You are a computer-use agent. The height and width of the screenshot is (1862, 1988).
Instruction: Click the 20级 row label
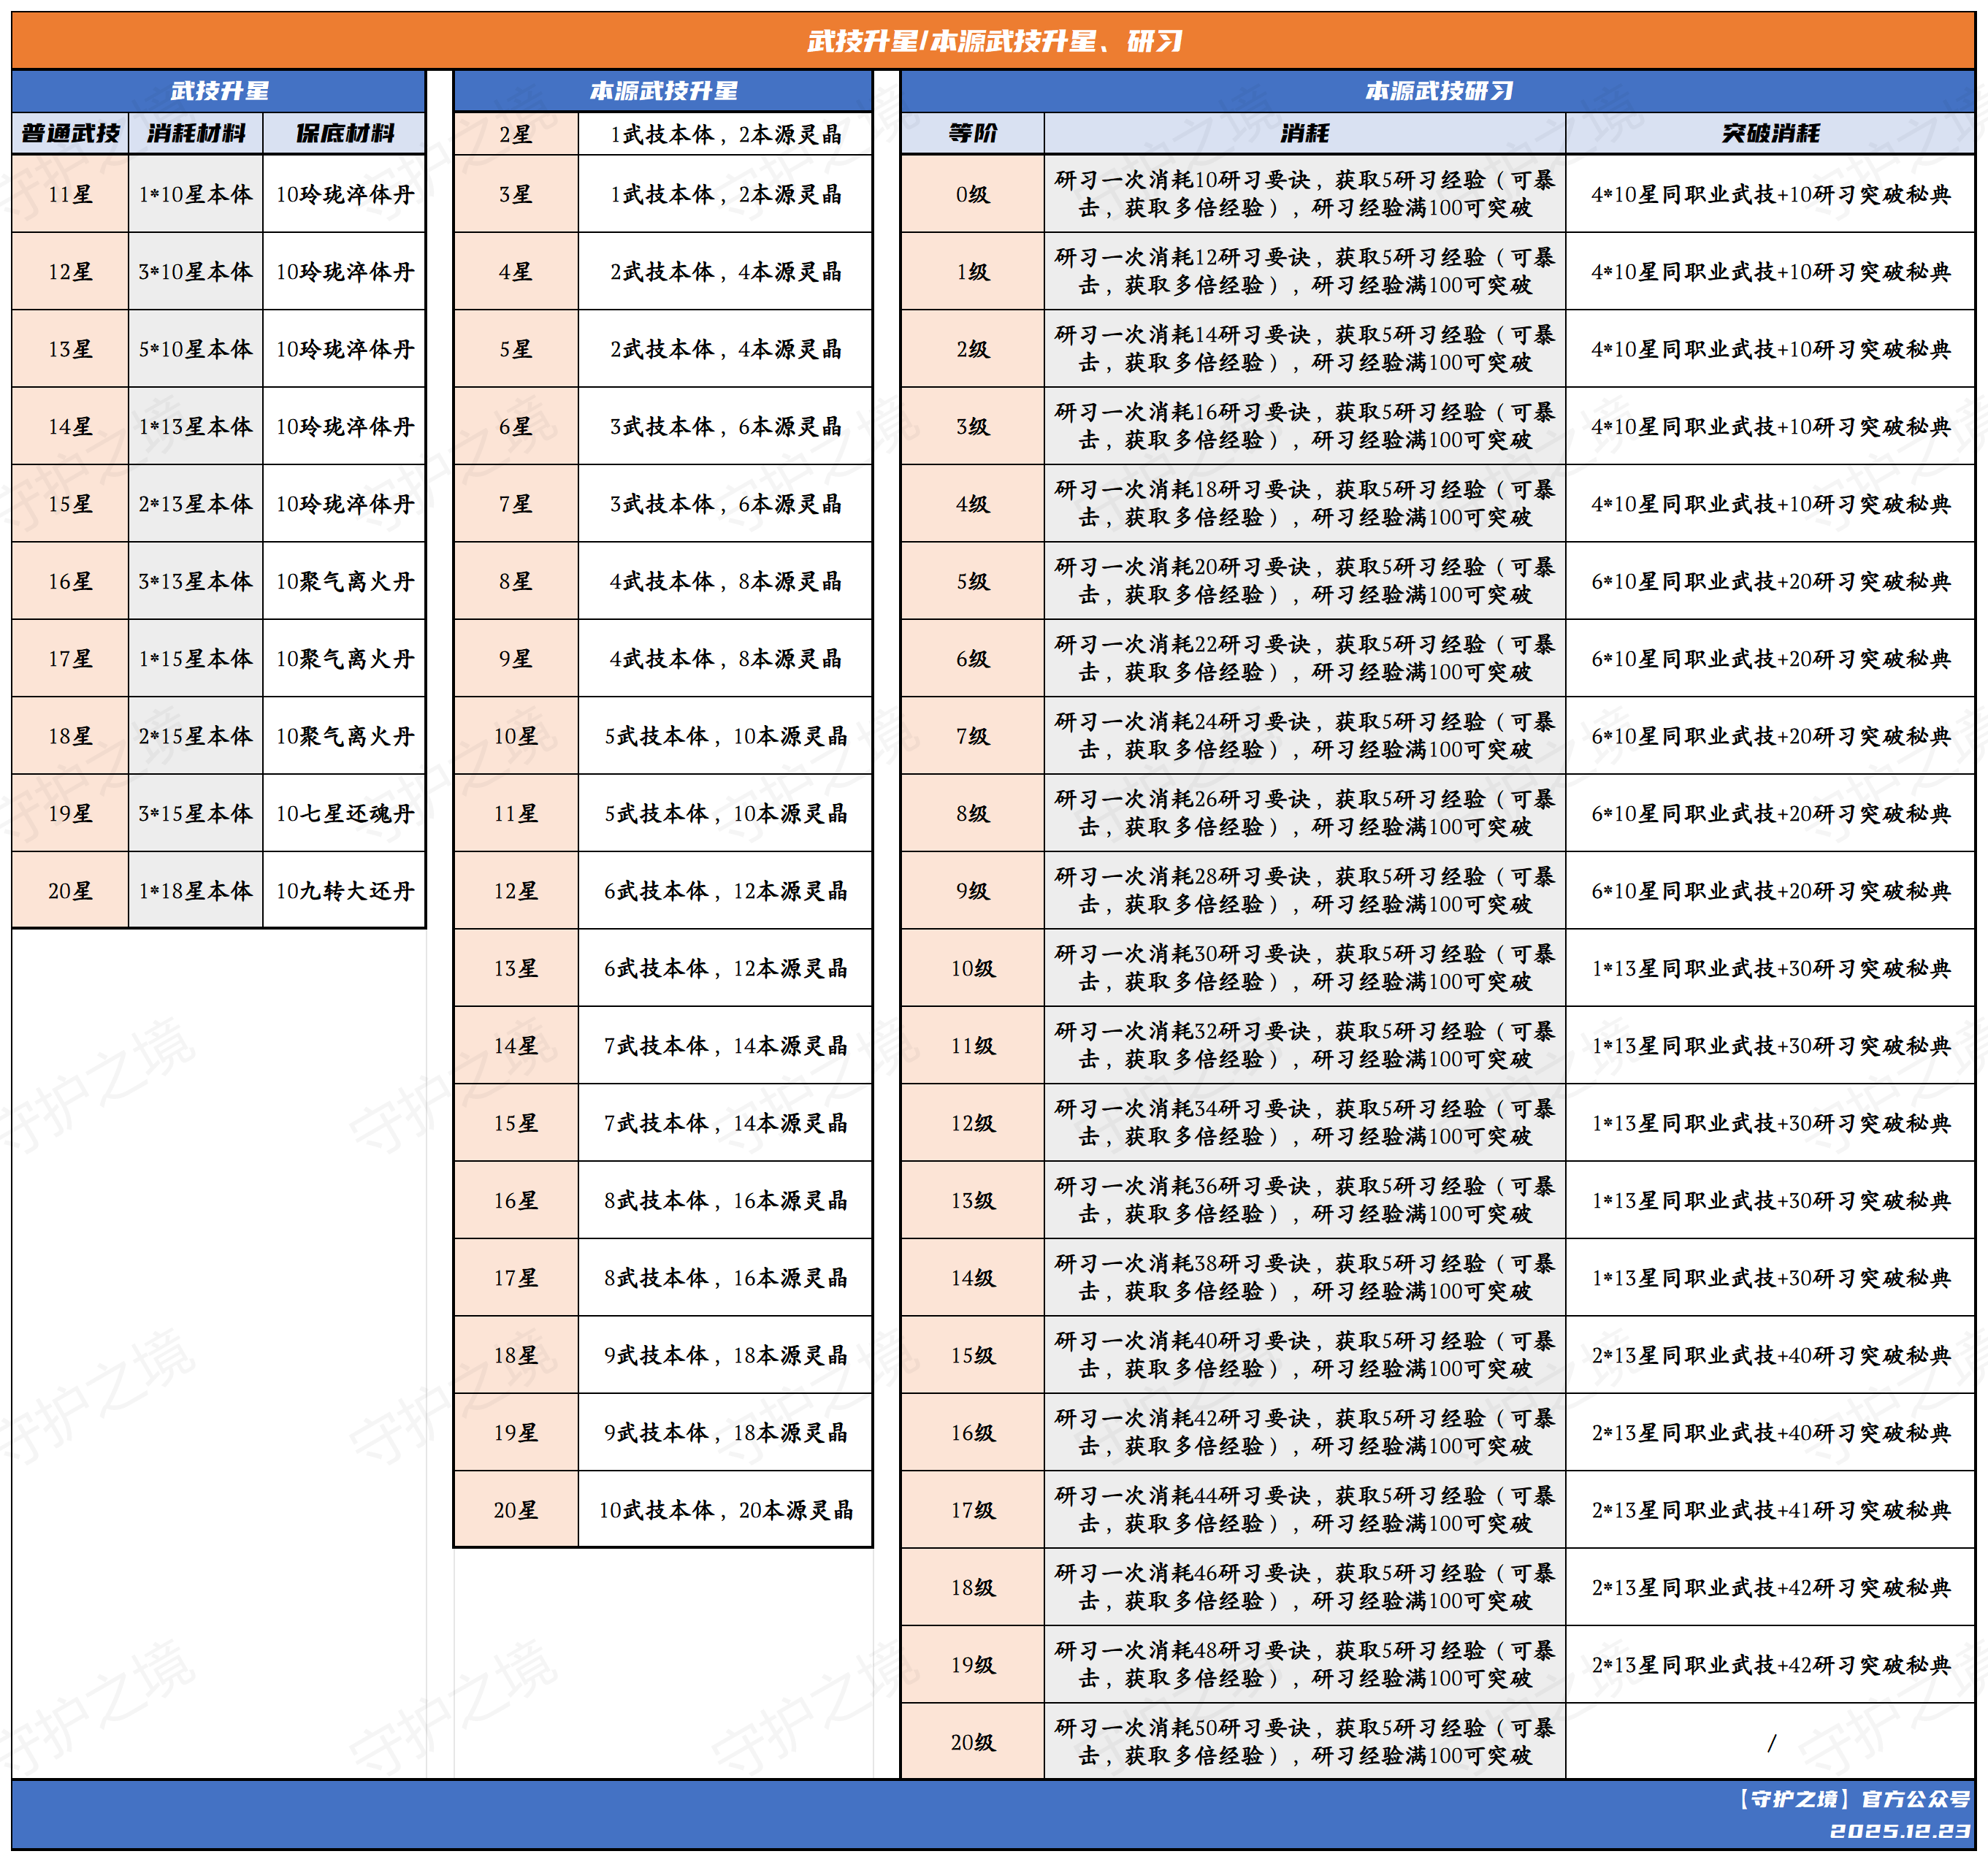click(x=972, y=1742)
